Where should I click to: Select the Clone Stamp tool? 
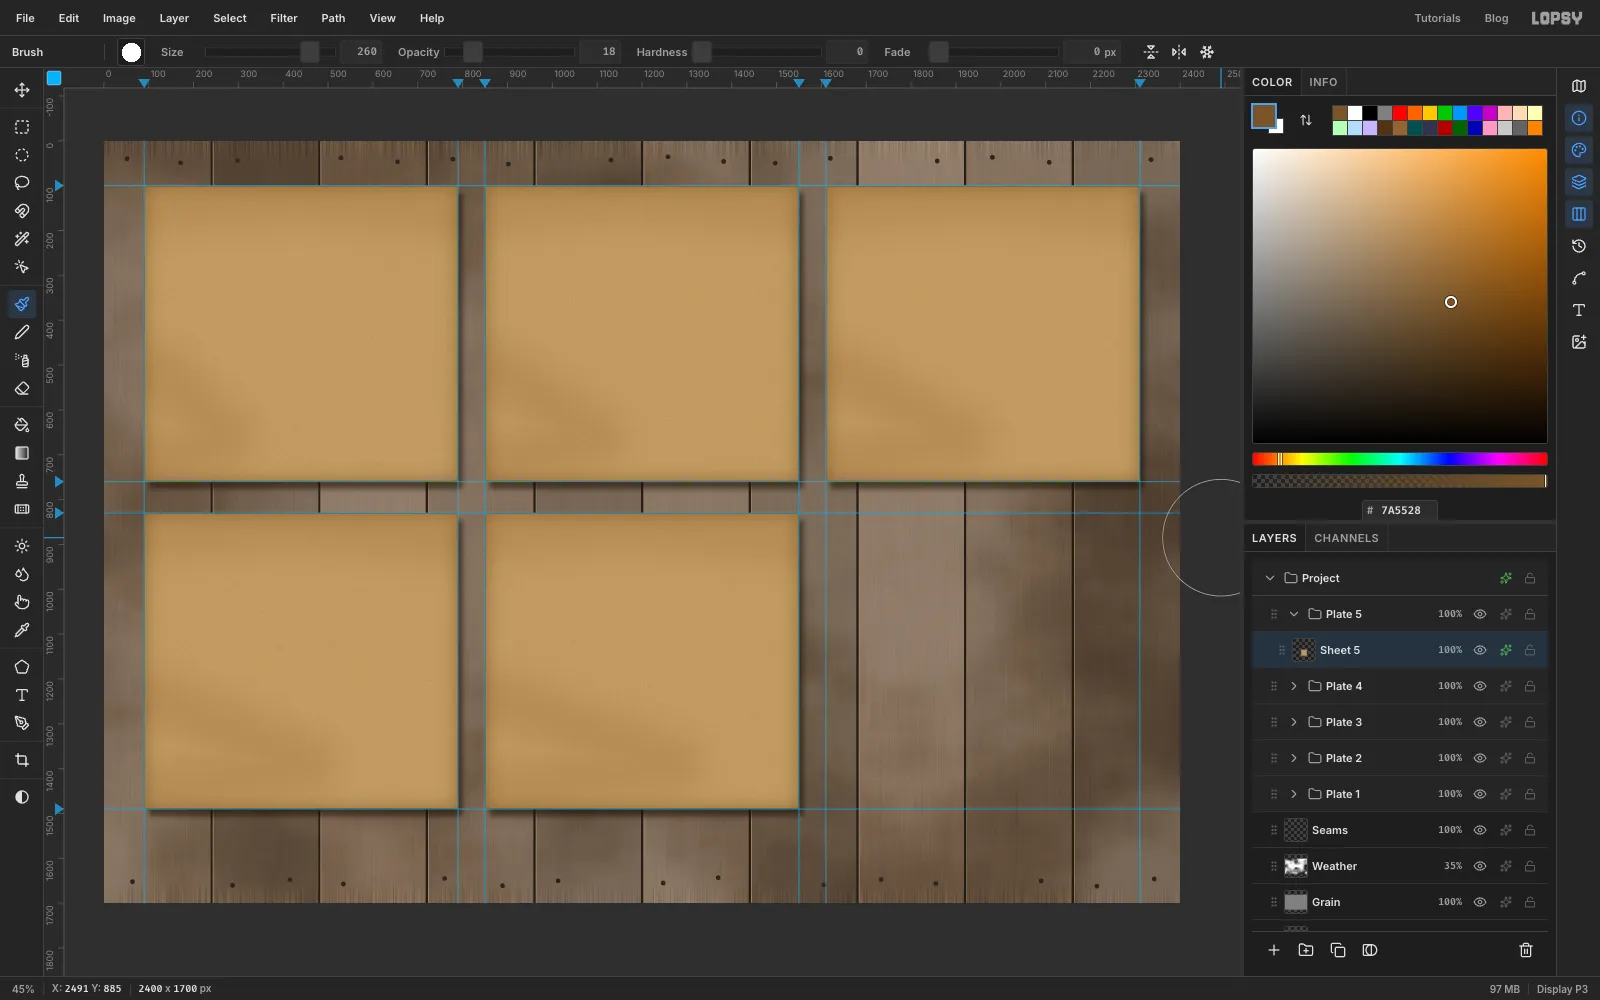(22, 481)
